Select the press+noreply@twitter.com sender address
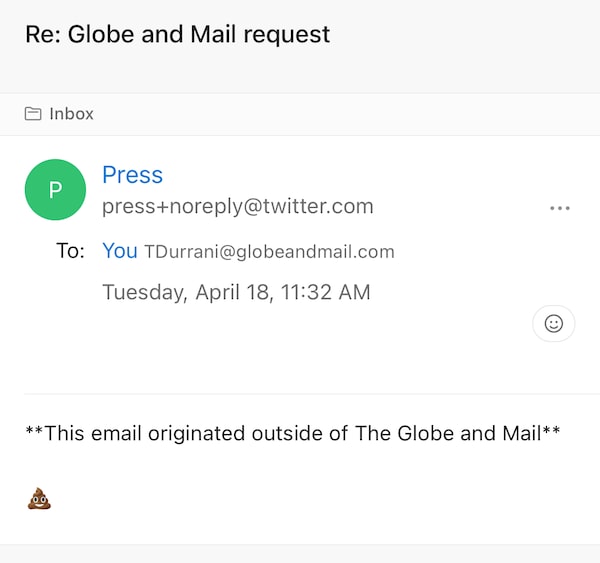This screenshot has width=600, height=563. coord(237,207)
